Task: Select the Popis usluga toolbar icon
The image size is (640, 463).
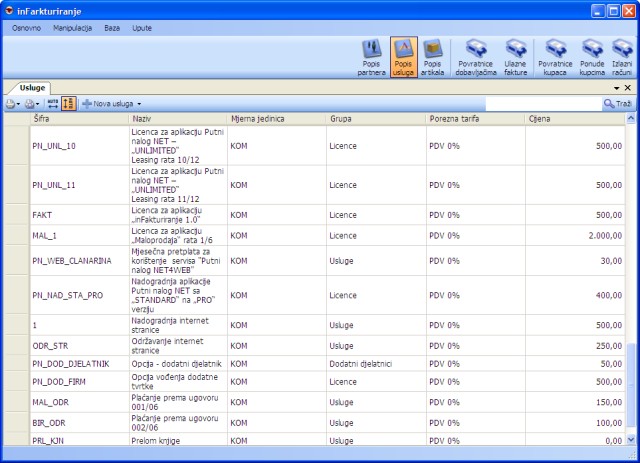Action: tap(403, 57)
